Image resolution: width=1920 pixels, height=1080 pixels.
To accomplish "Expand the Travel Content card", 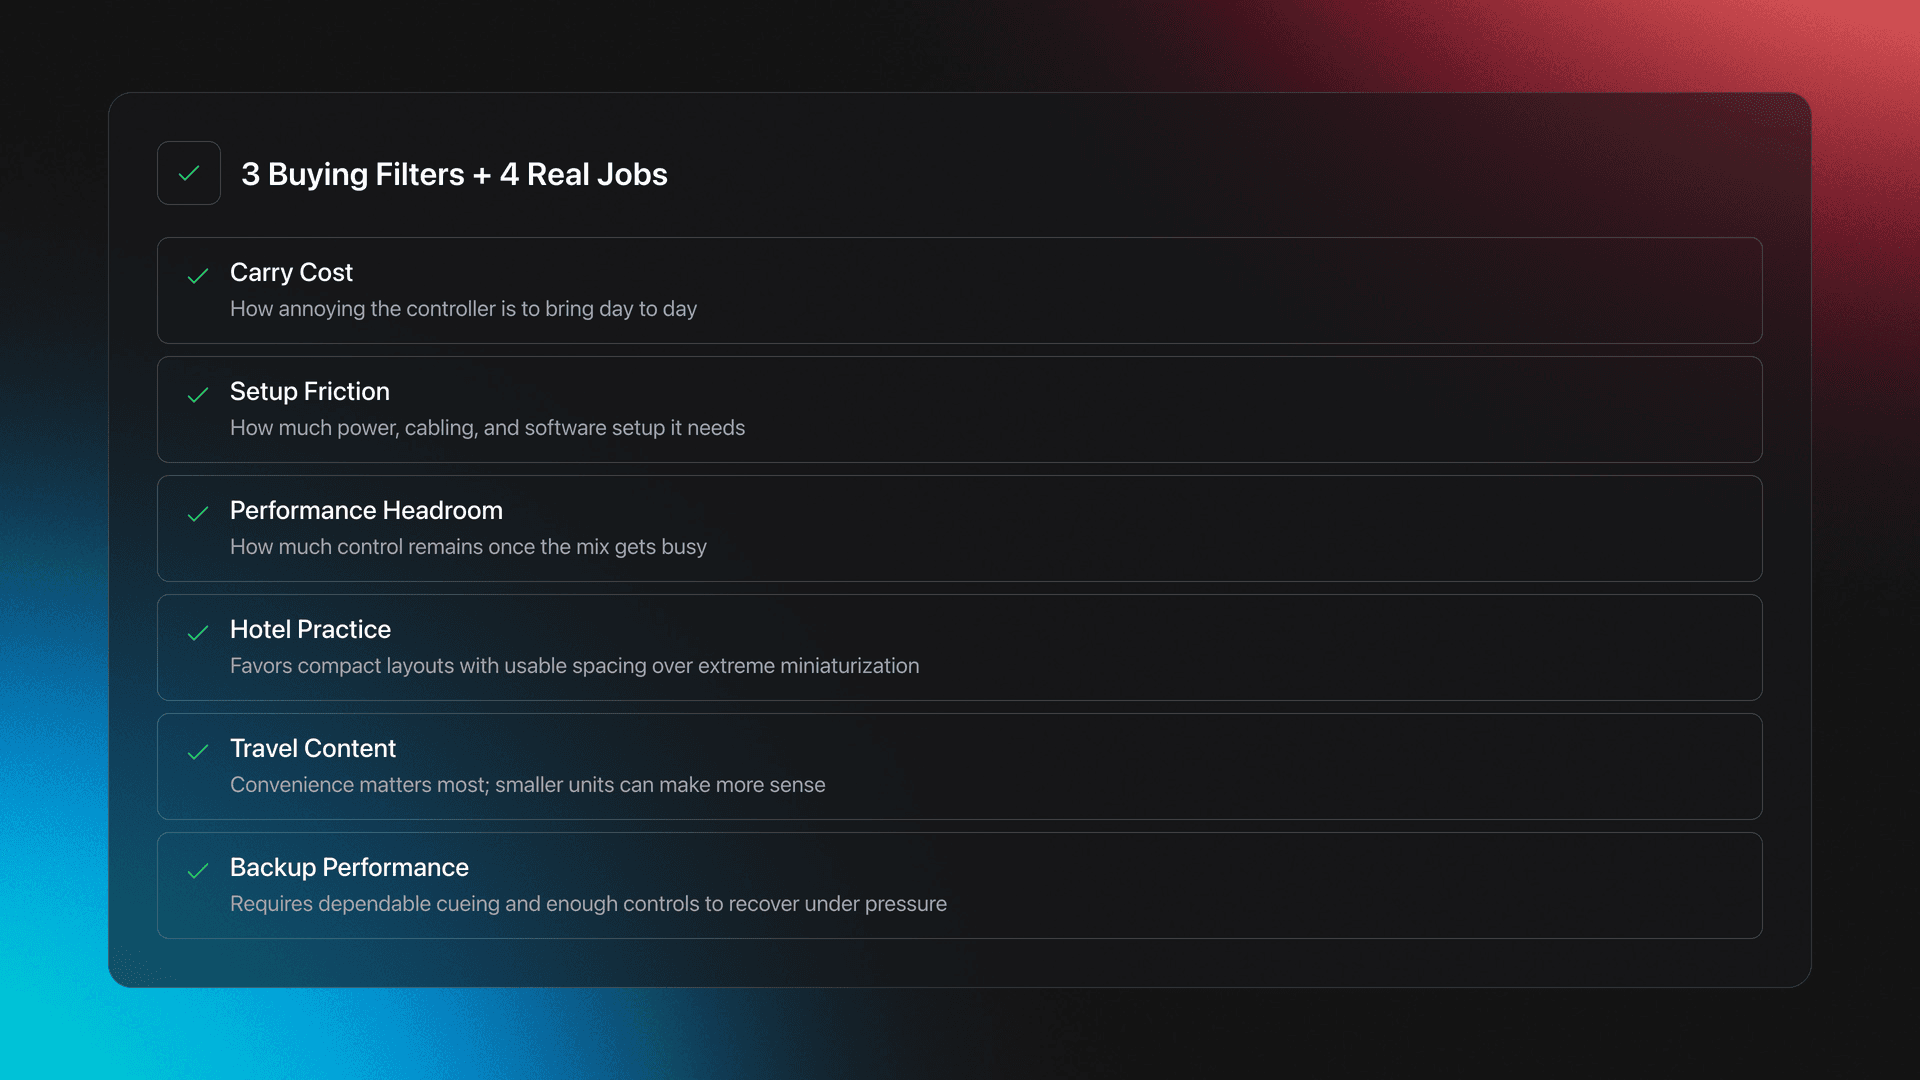I will click(960, 766).
